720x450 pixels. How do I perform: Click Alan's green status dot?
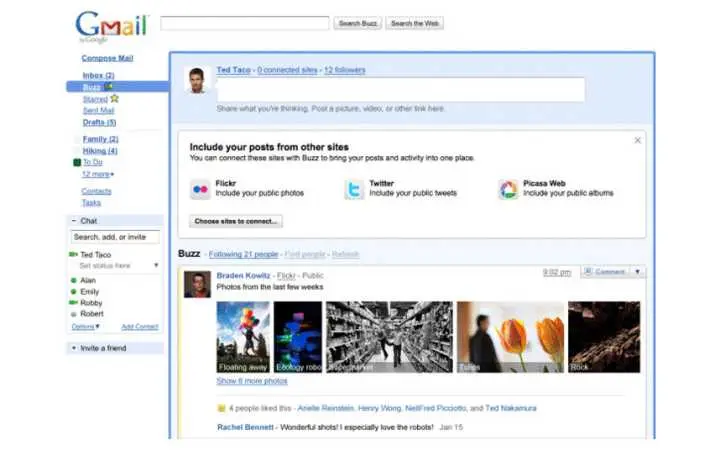click(x=73, y=280)
